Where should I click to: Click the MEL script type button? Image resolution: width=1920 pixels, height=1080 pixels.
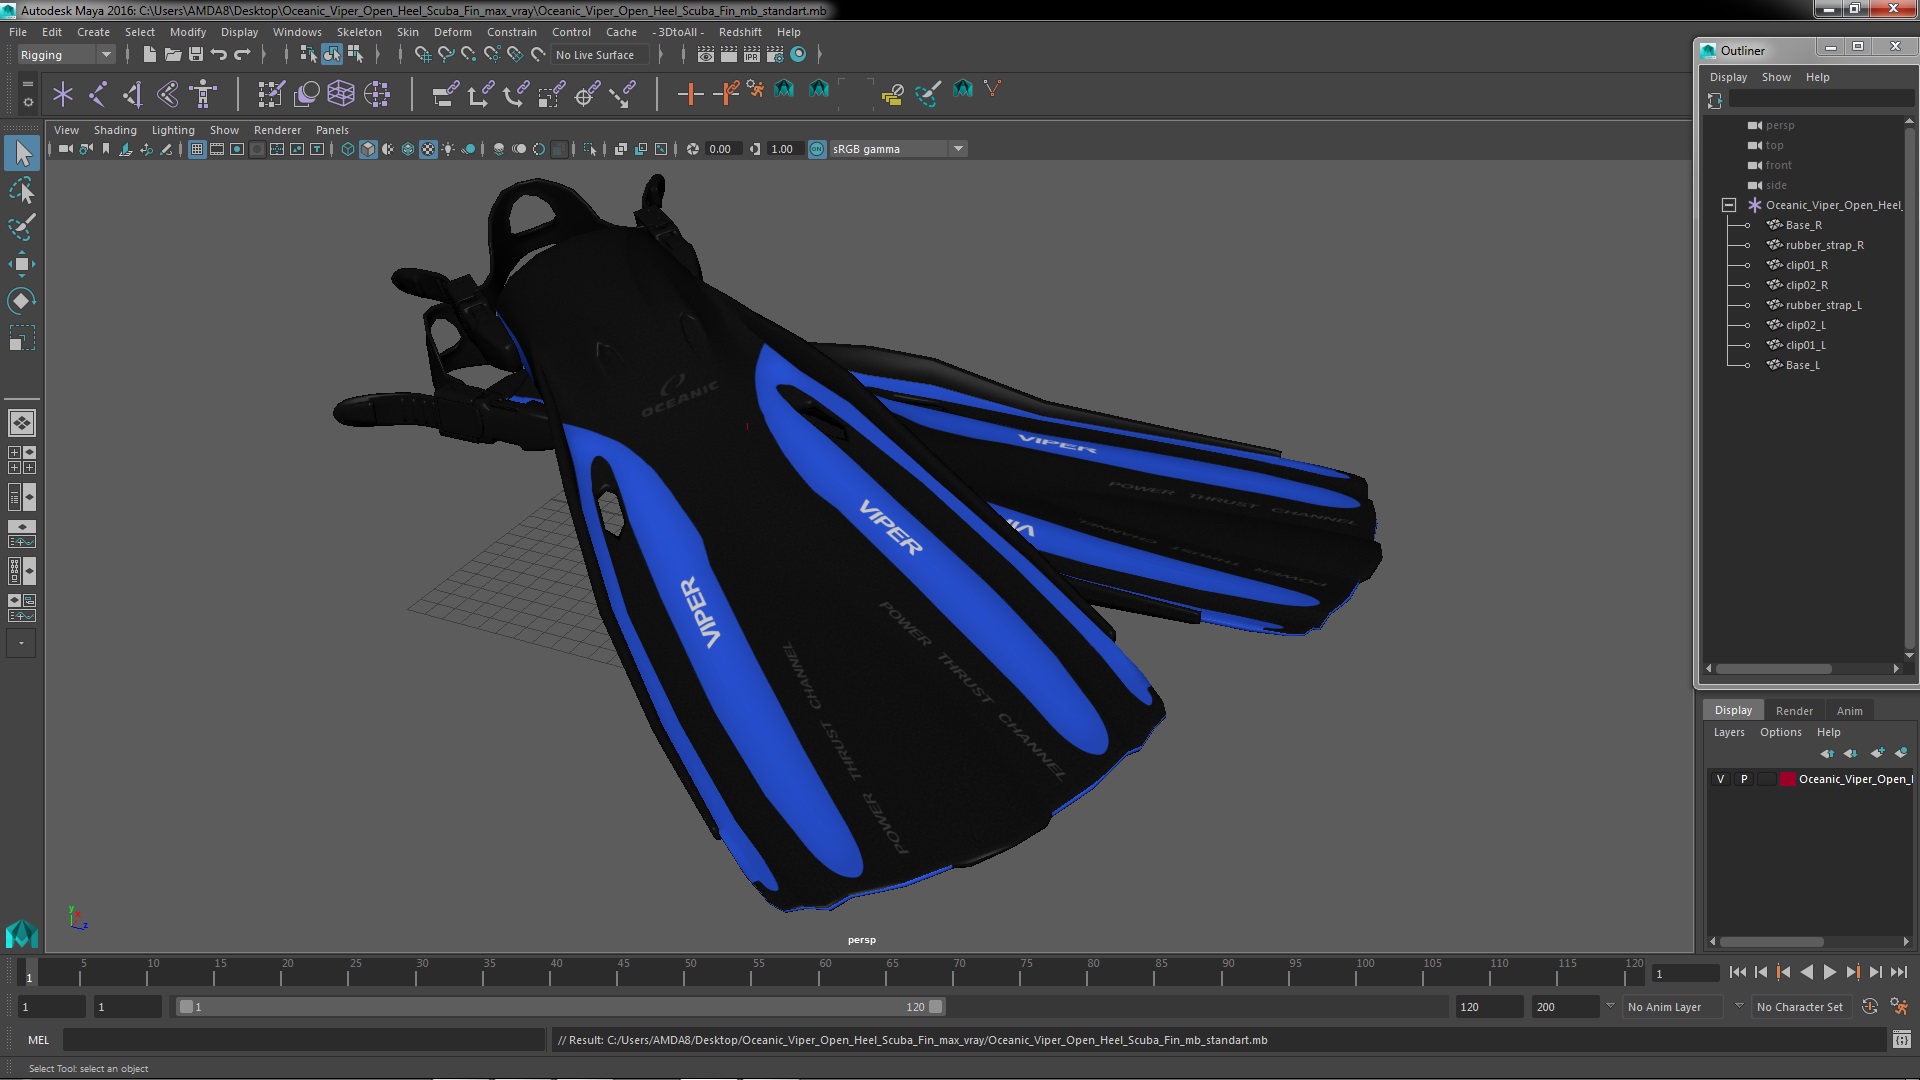tap(38, 1040)
